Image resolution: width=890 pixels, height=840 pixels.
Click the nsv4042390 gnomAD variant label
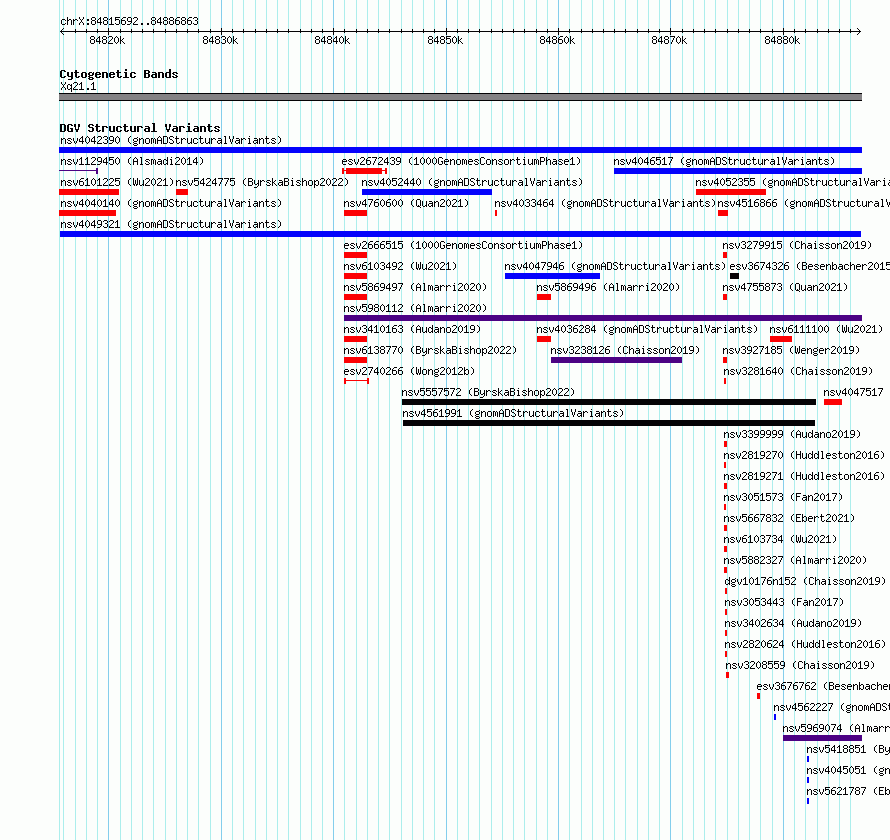tap(171, 140)
